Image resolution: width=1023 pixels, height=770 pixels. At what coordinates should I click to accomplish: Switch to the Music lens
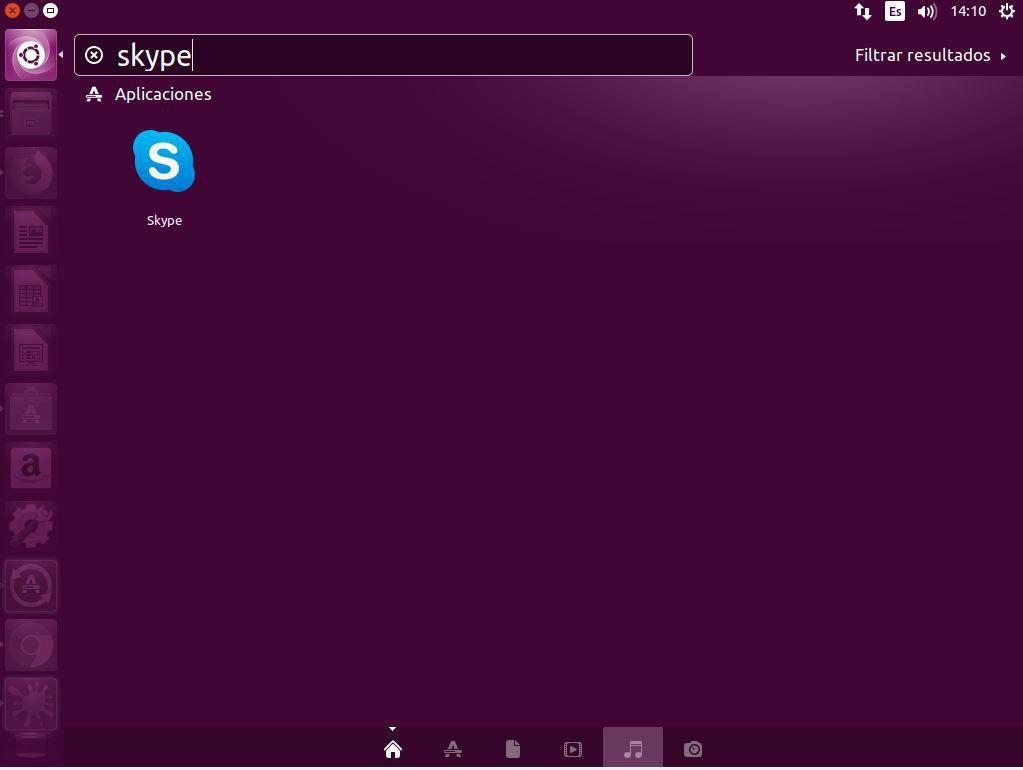click(x=633, y=749)
